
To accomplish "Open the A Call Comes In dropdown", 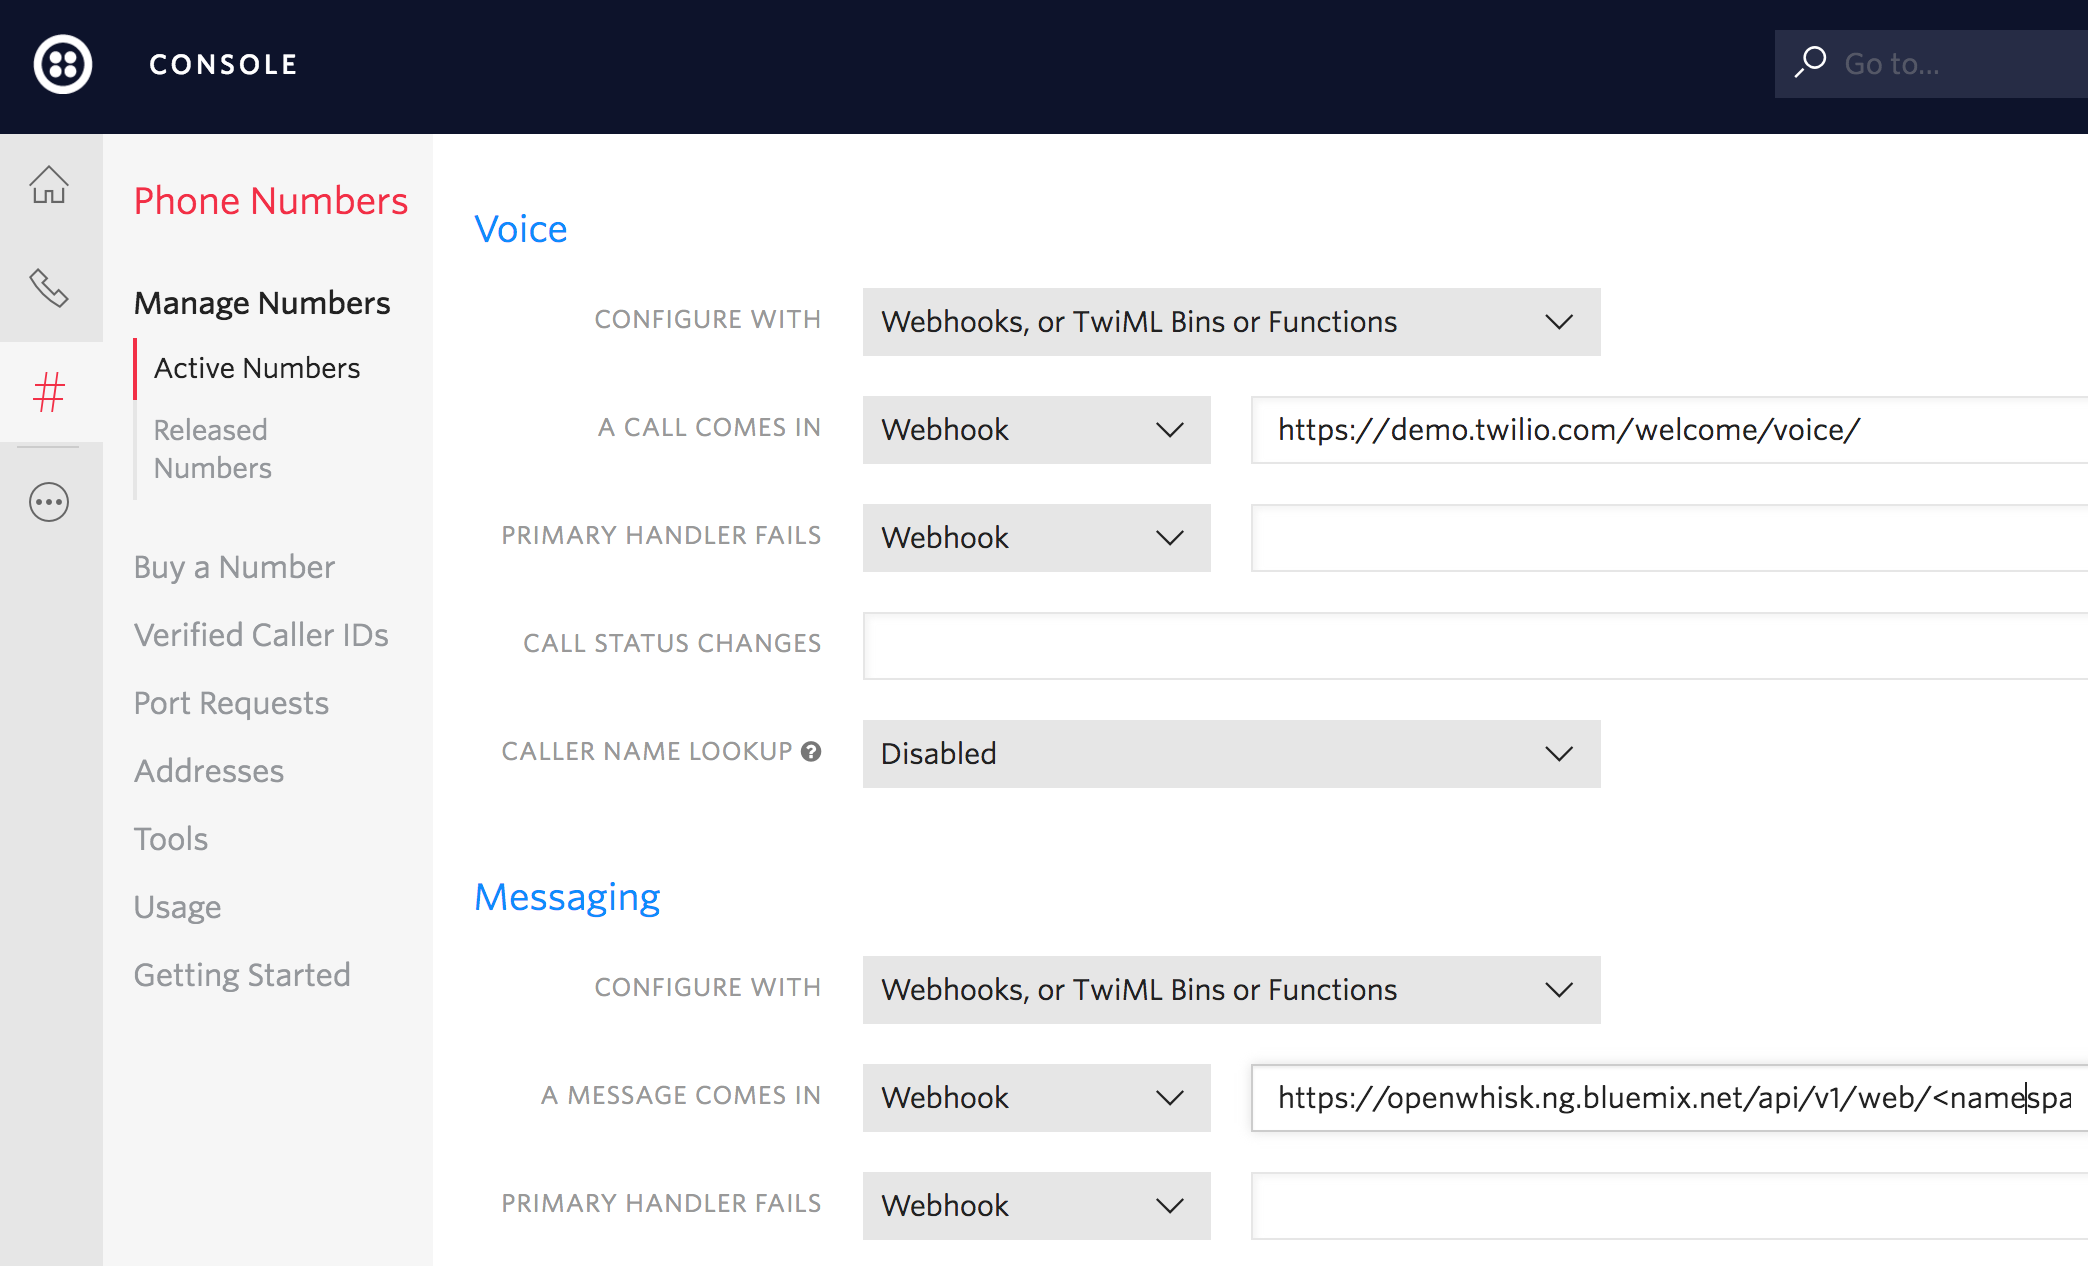I will pos(1035,430).
